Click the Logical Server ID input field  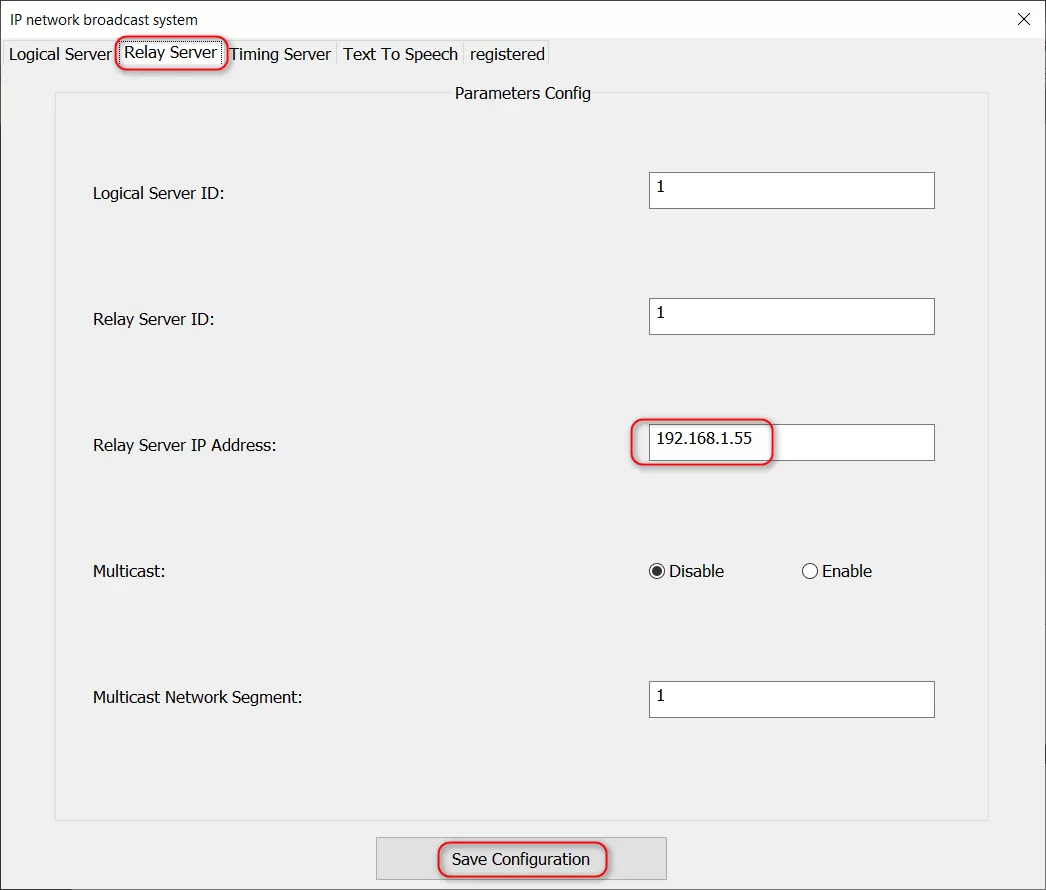tap(791, 190)
